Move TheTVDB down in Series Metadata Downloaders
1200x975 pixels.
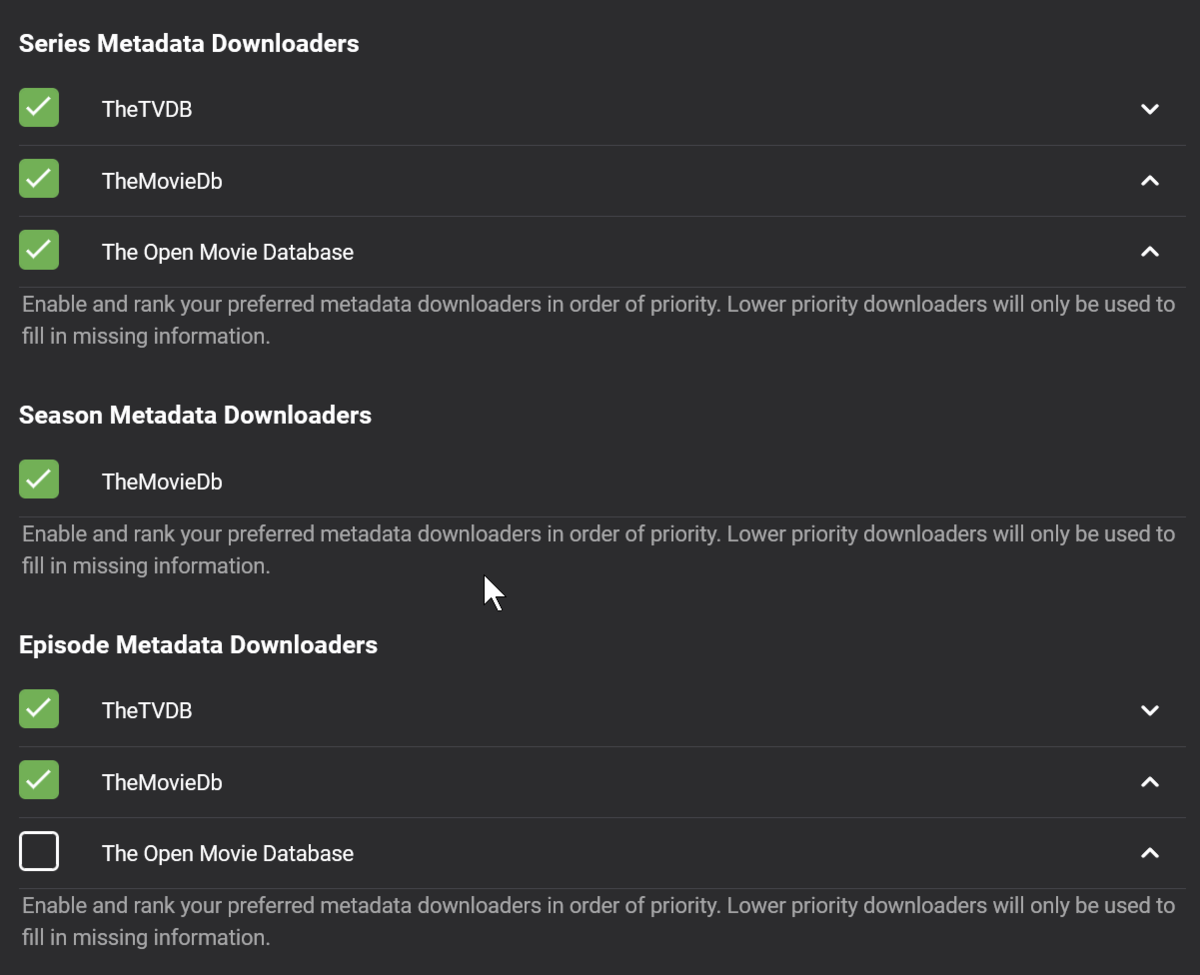[1150, 109]
